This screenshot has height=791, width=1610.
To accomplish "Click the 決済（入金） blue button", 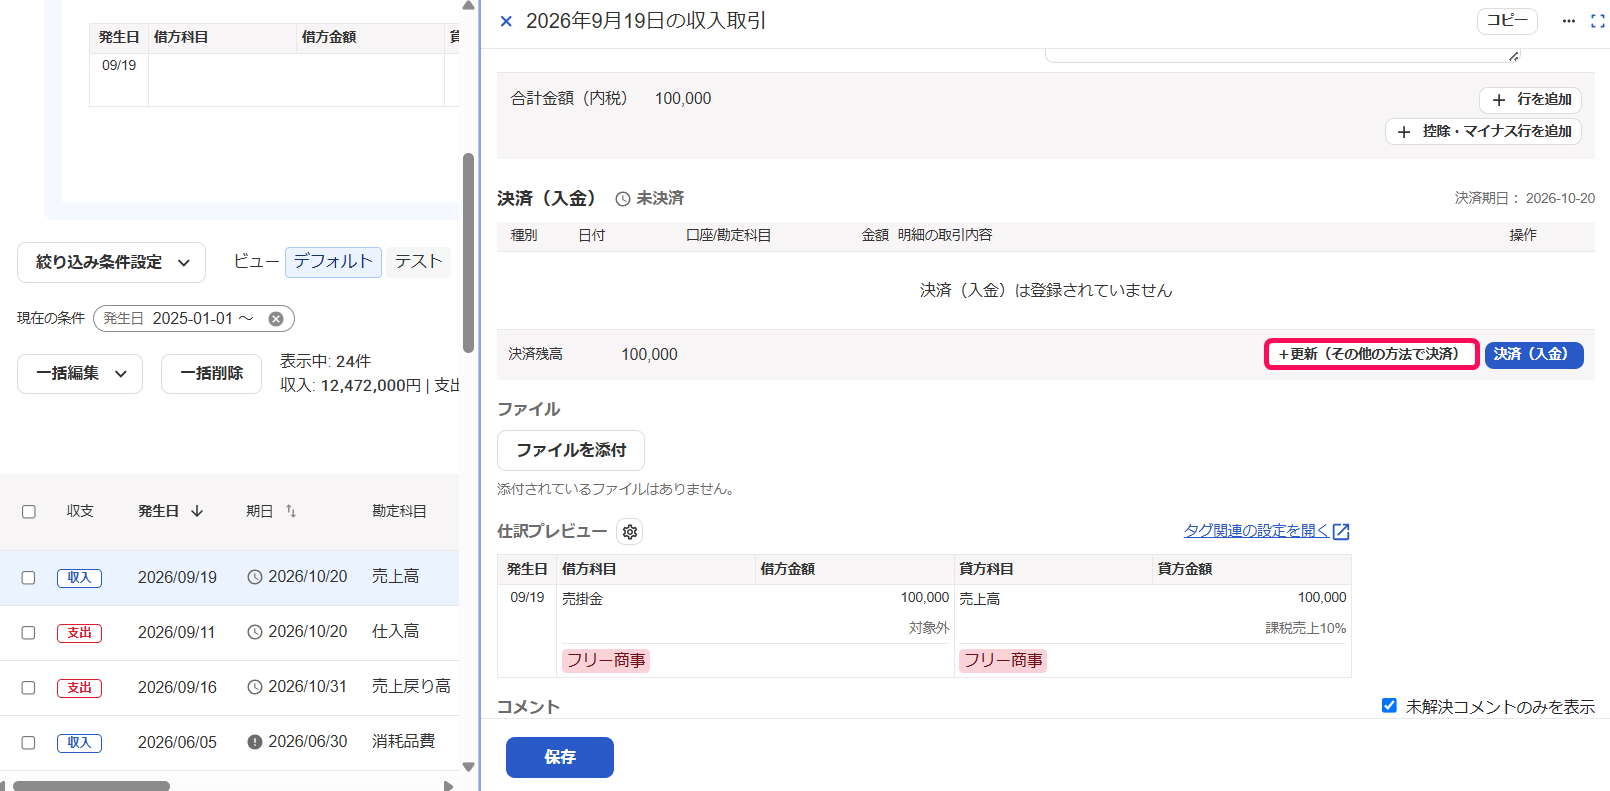I will coord(1534,355).
